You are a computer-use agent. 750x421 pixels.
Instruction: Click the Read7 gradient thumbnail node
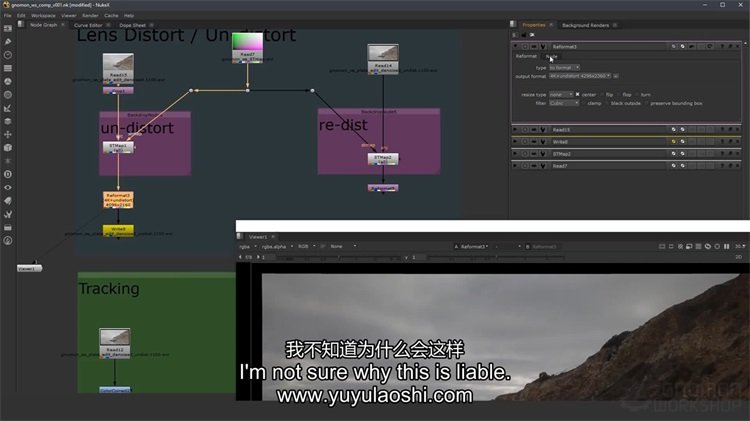point(247,47)
